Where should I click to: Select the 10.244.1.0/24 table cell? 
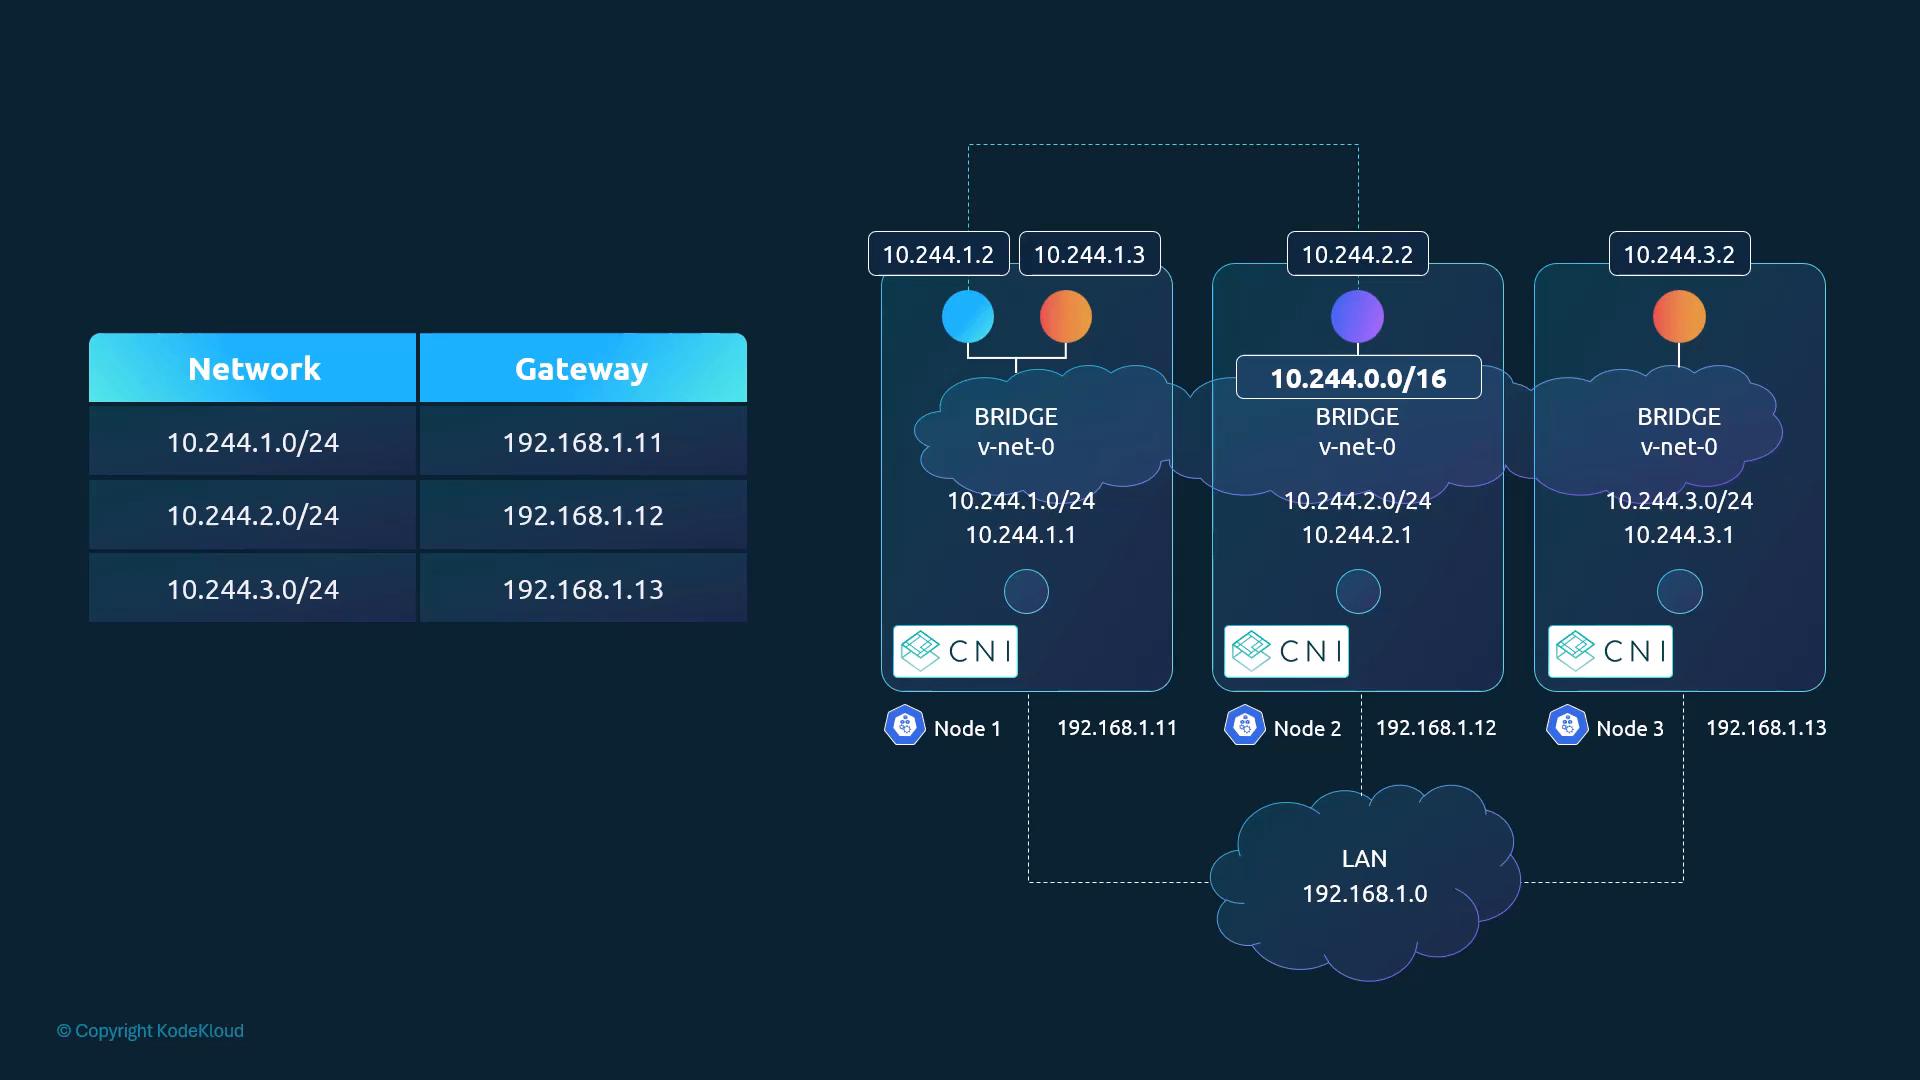click(252, 442)
